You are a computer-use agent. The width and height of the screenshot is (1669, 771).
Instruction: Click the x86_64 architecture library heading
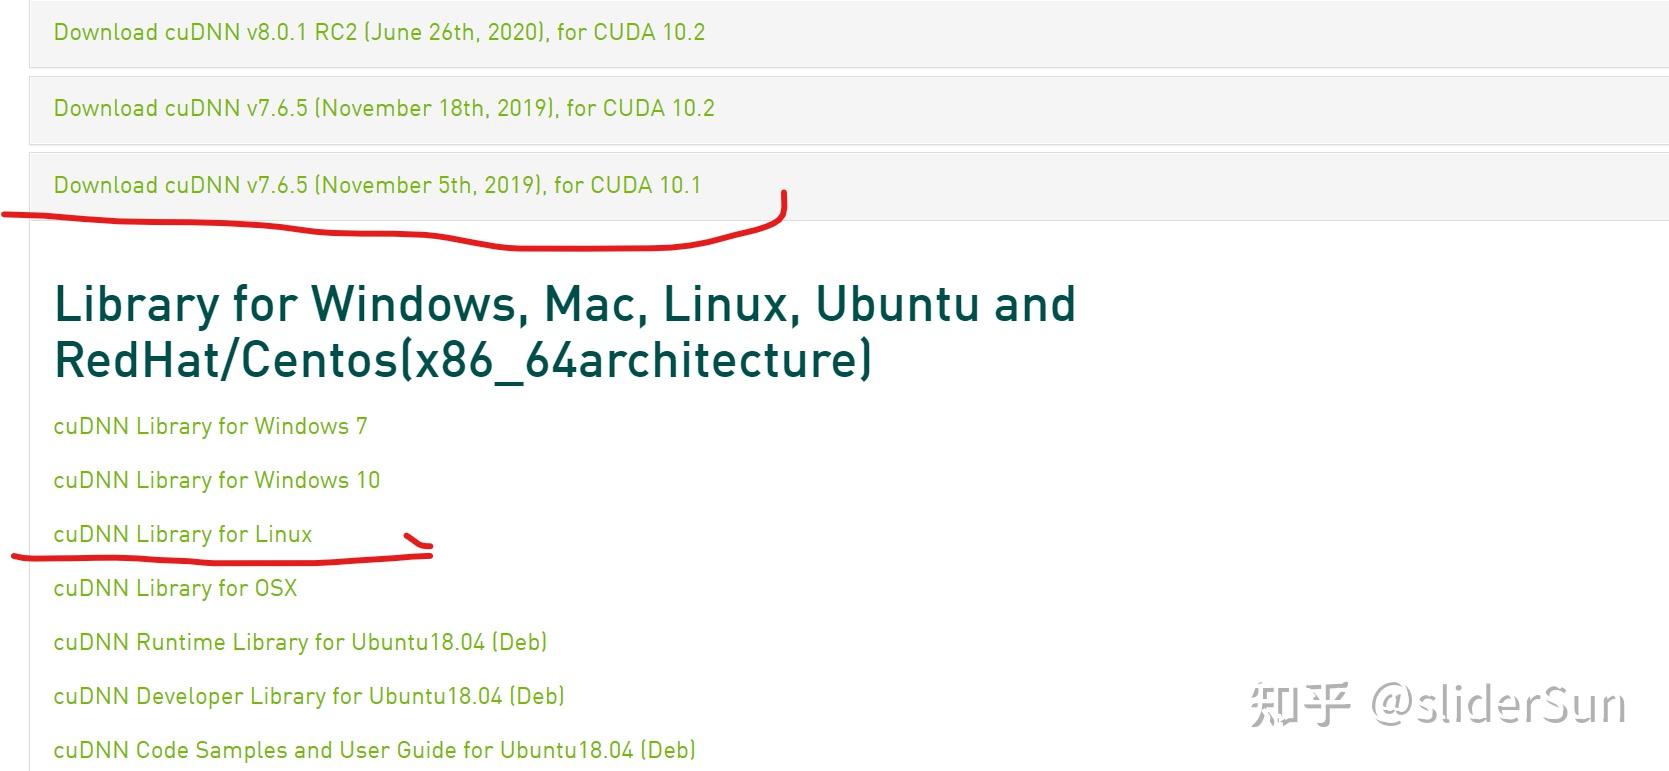565,330
